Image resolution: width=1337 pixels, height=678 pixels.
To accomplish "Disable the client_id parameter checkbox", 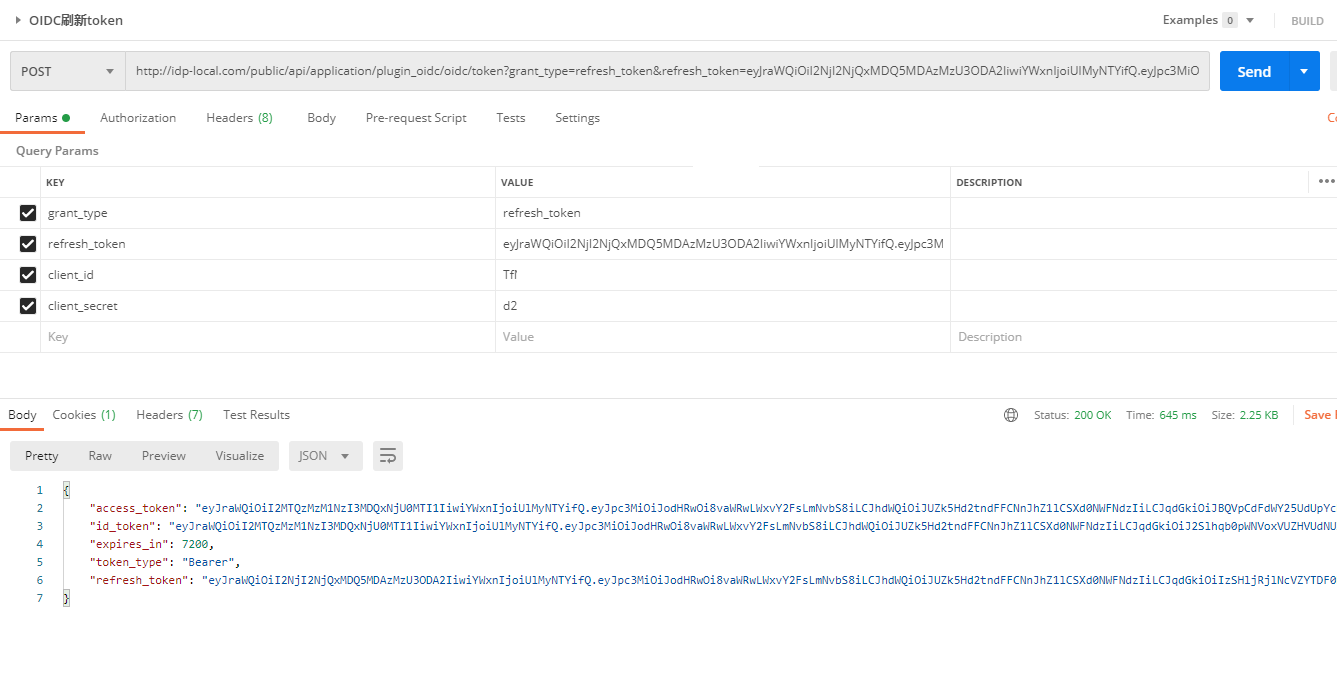I will tap(28, 275).
